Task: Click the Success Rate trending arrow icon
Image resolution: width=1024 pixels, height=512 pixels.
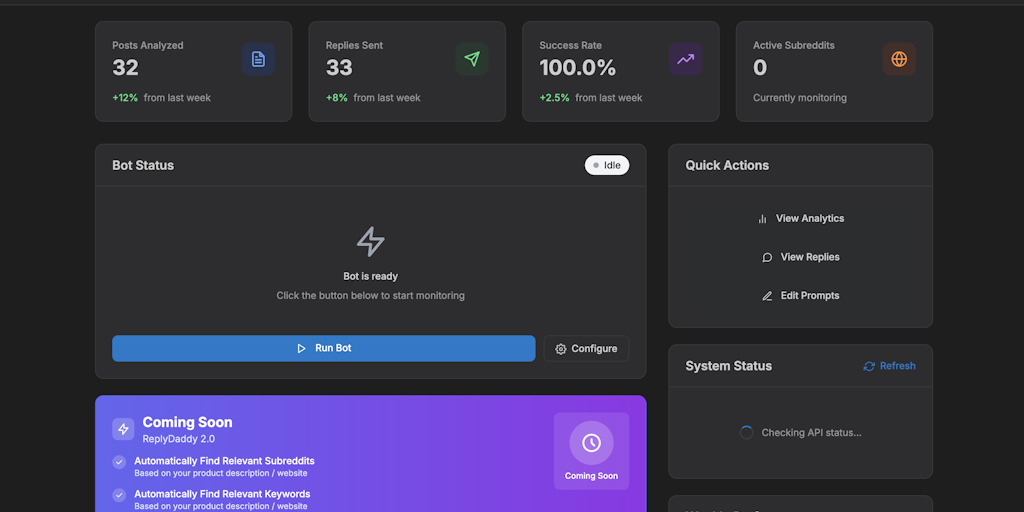Action: pyautogui.click(x=685, y=59)
